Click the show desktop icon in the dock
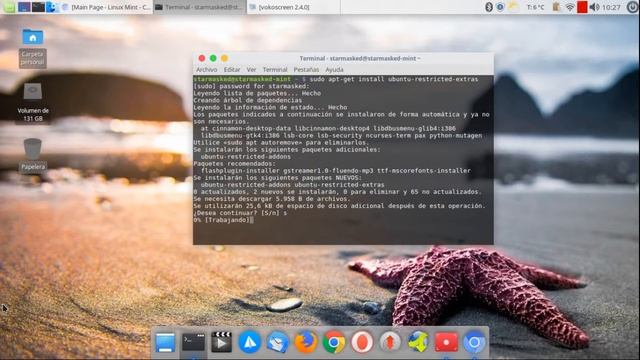 click(165, 342)
